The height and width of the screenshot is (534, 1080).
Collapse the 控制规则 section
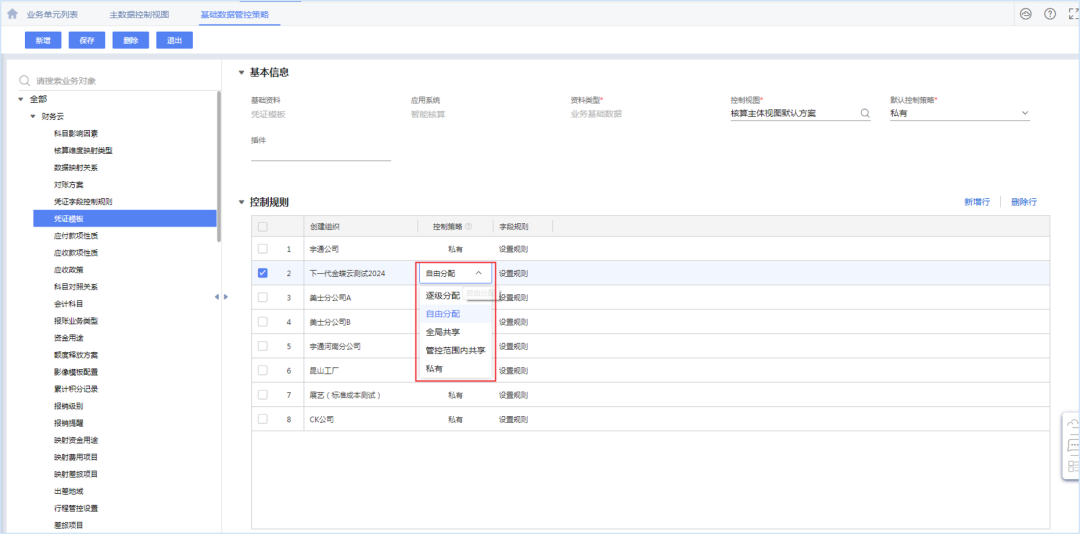(241, 203)
